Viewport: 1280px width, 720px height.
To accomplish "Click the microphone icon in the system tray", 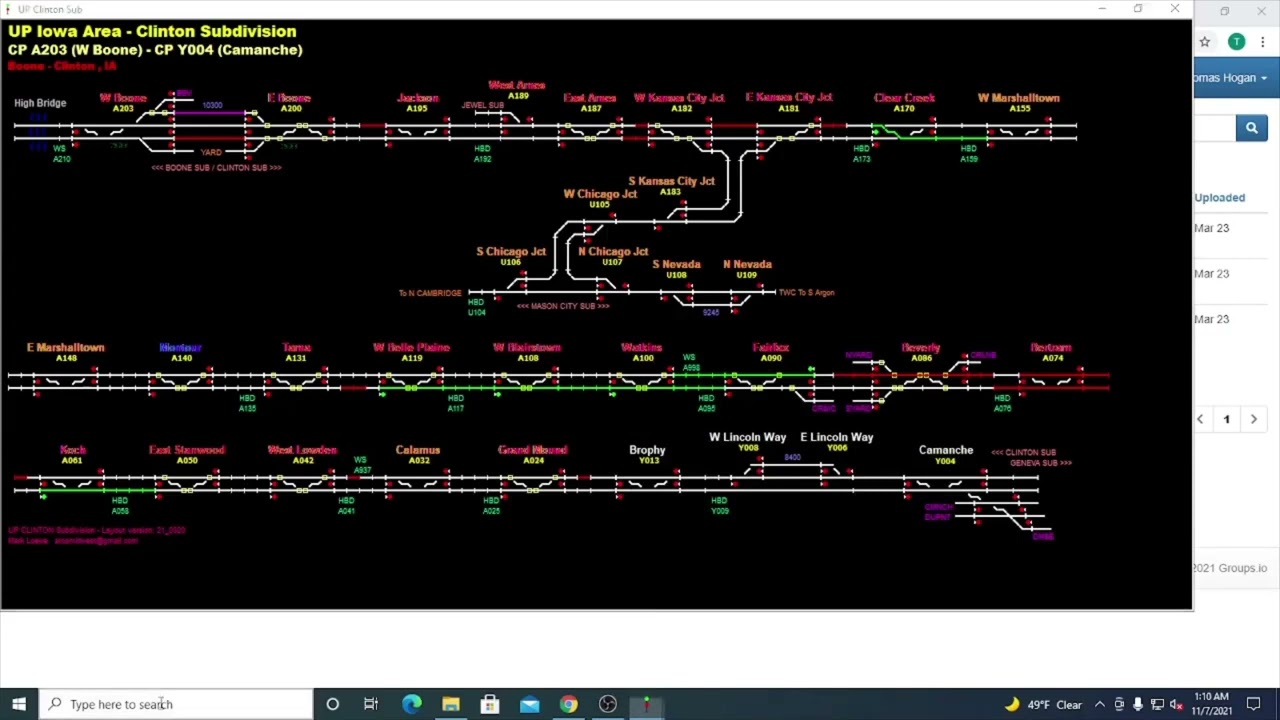I will coord(1138,704).
